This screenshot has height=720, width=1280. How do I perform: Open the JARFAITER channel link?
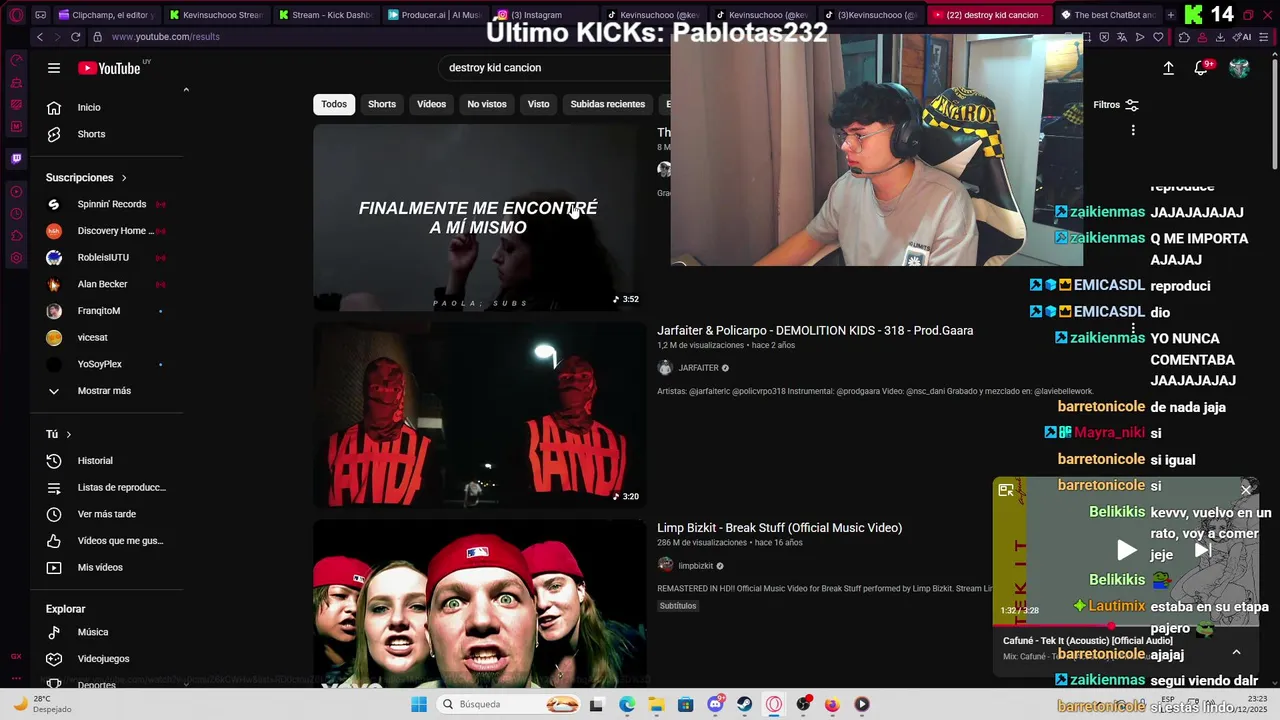coord(698,368)
